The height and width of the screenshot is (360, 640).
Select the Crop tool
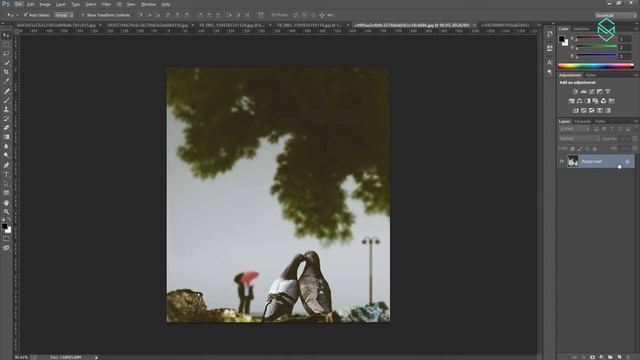click(6, 71)
